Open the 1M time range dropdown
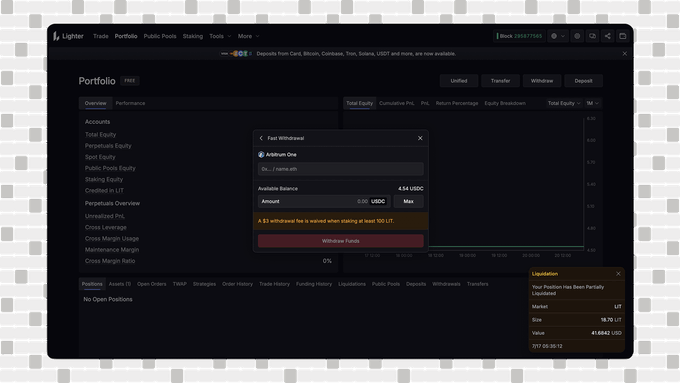680x383 pixels. click(592, 103)
